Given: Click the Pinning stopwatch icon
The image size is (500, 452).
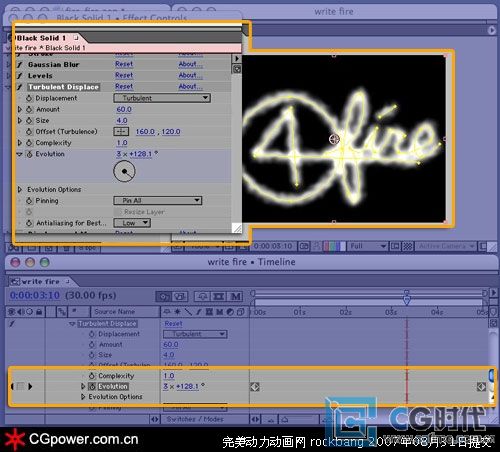Looking at the screenshot, I should pyautogui.click(x=29, y=201).
